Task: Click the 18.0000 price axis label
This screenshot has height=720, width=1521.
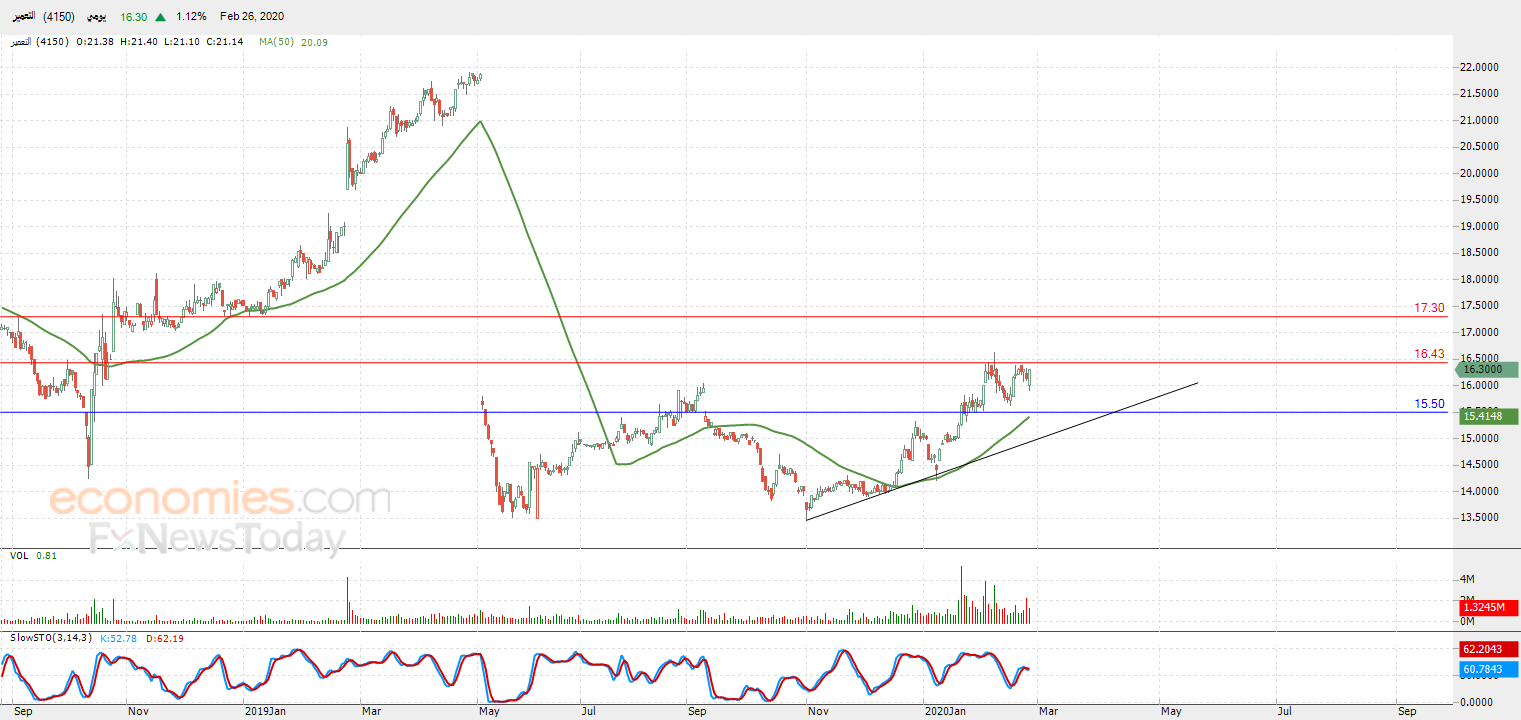Action: click(x=1479, y=279)
